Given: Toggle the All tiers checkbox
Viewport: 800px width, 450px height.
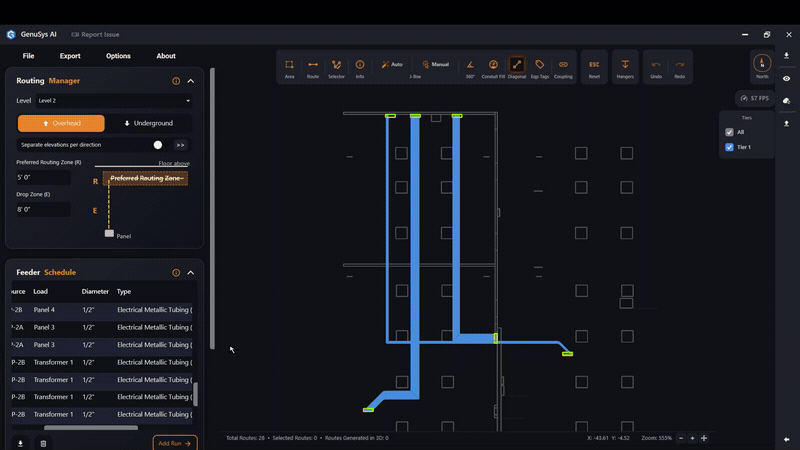Looking at the screenshot, I should [729, 132].
